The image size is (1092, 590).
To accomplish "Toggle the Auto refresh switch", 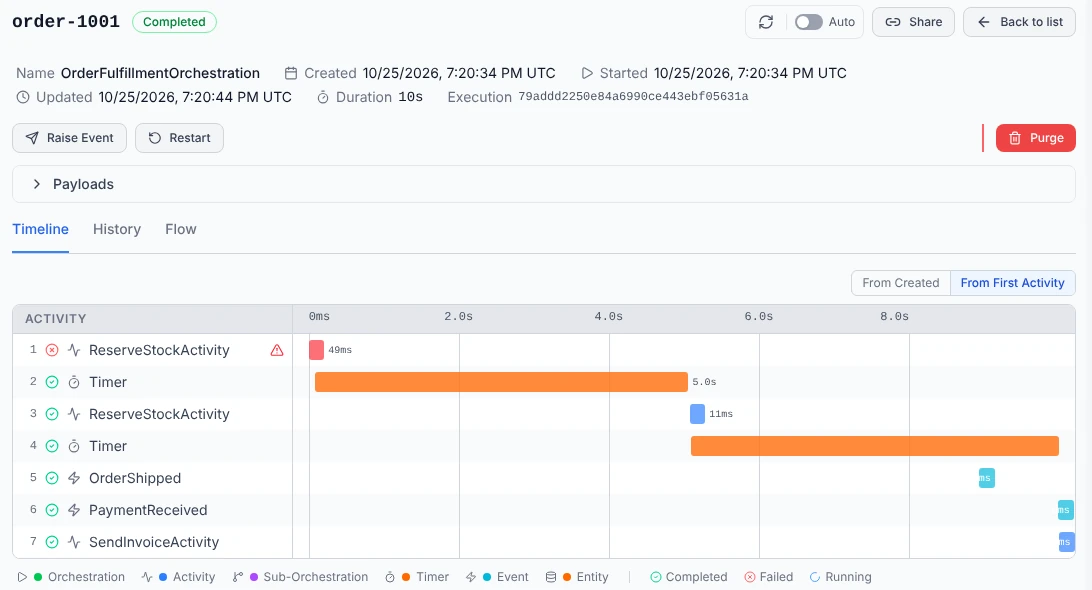I will [808, 22].
